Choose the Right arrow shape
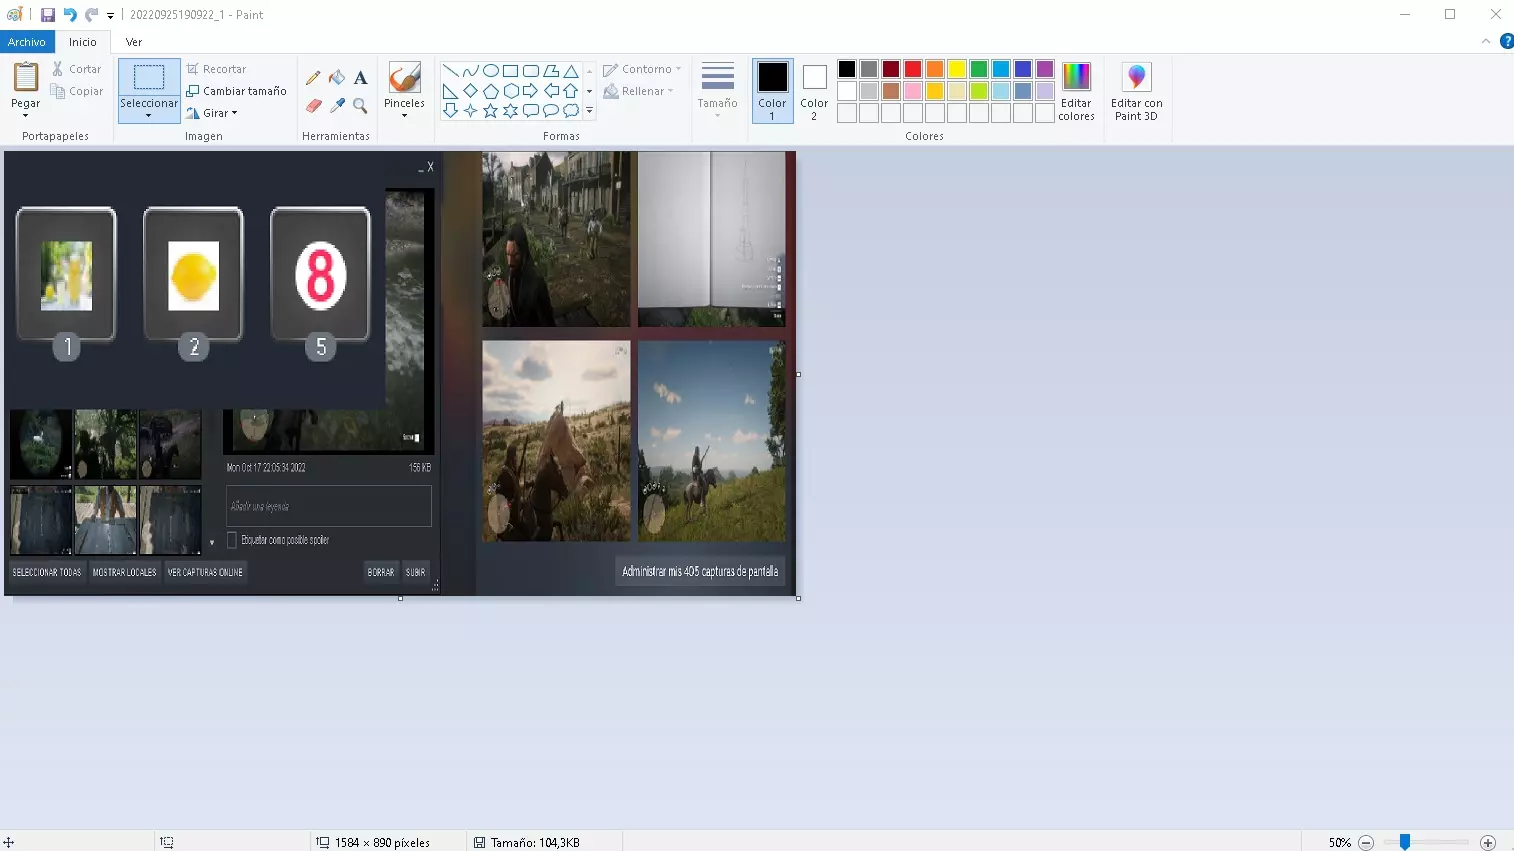The width and height of the screenshot is (1514, 851). point(530,91)
